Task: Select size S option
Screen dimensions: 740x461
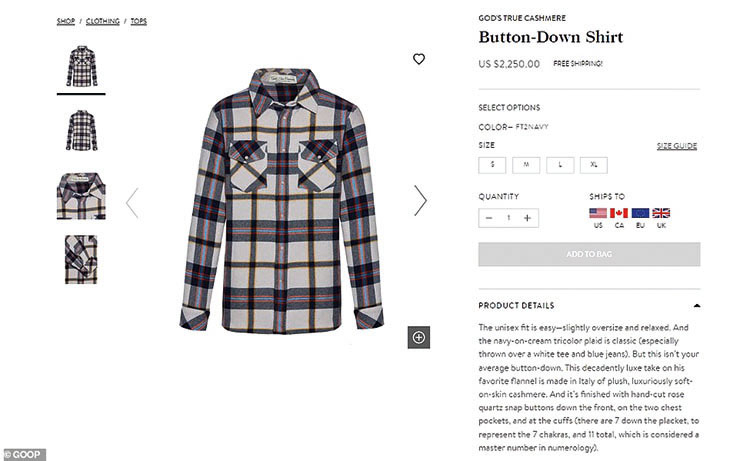Action: (x=492, y=165)
